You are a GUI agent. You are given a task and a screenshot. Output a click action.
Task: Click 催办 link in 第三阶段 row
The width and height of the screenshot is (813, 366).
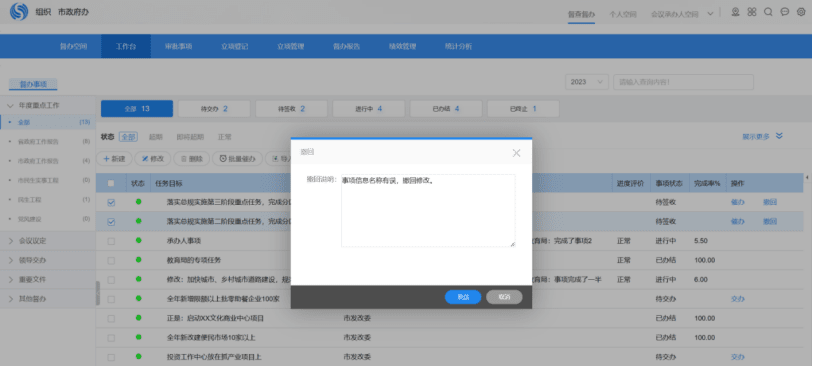(737, 202)
